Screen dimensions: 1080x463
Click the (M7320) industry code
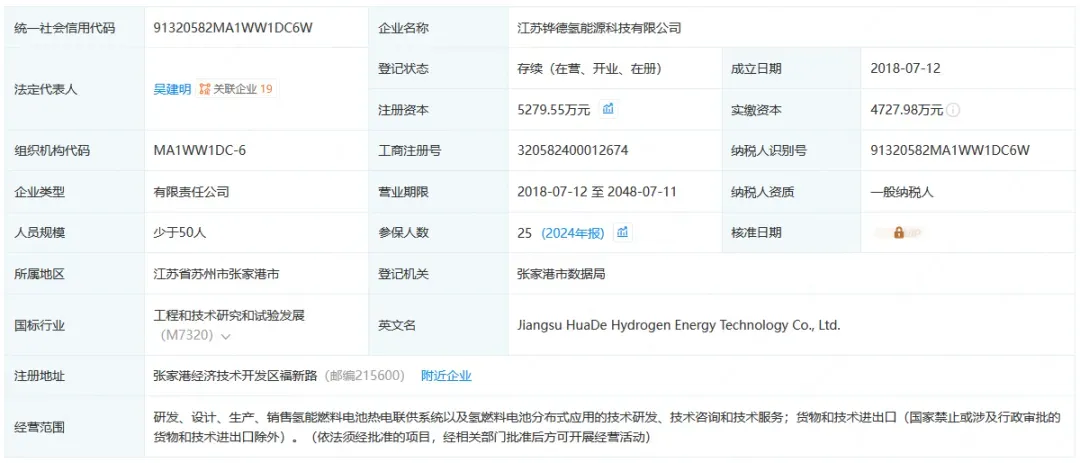point(187,336)
